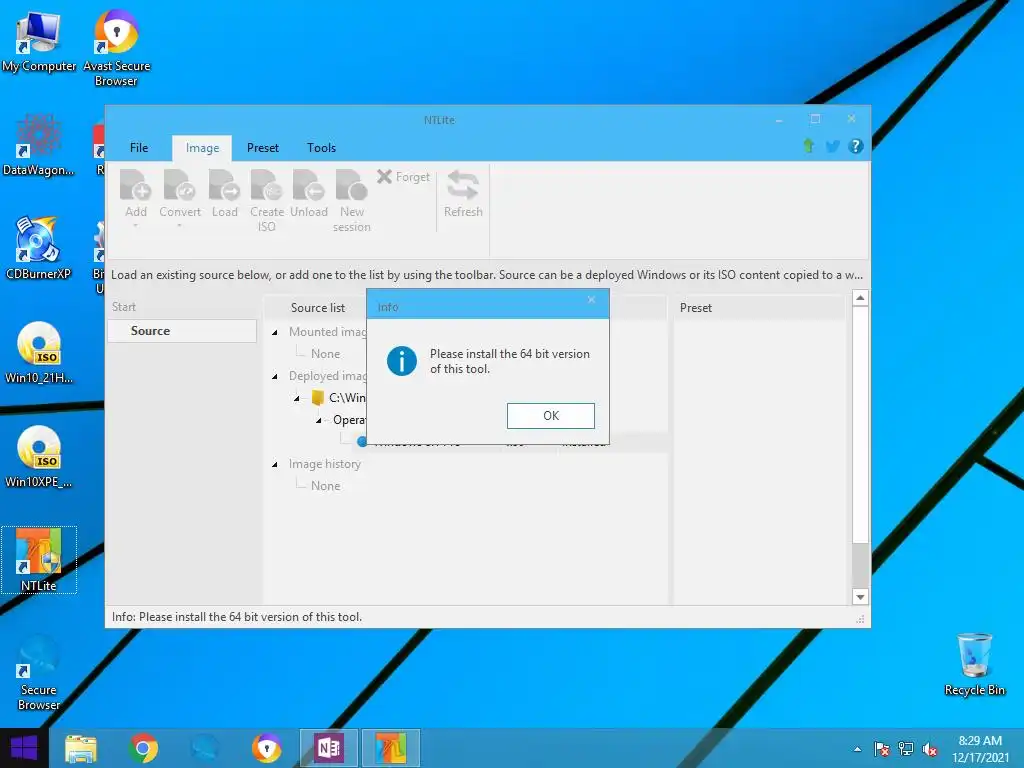Image resolution: width=1024 pixels, height=768 pixels.
Task: Open Avast Secure Browser desktop shortcut
Action: click(x=116, y=48)
